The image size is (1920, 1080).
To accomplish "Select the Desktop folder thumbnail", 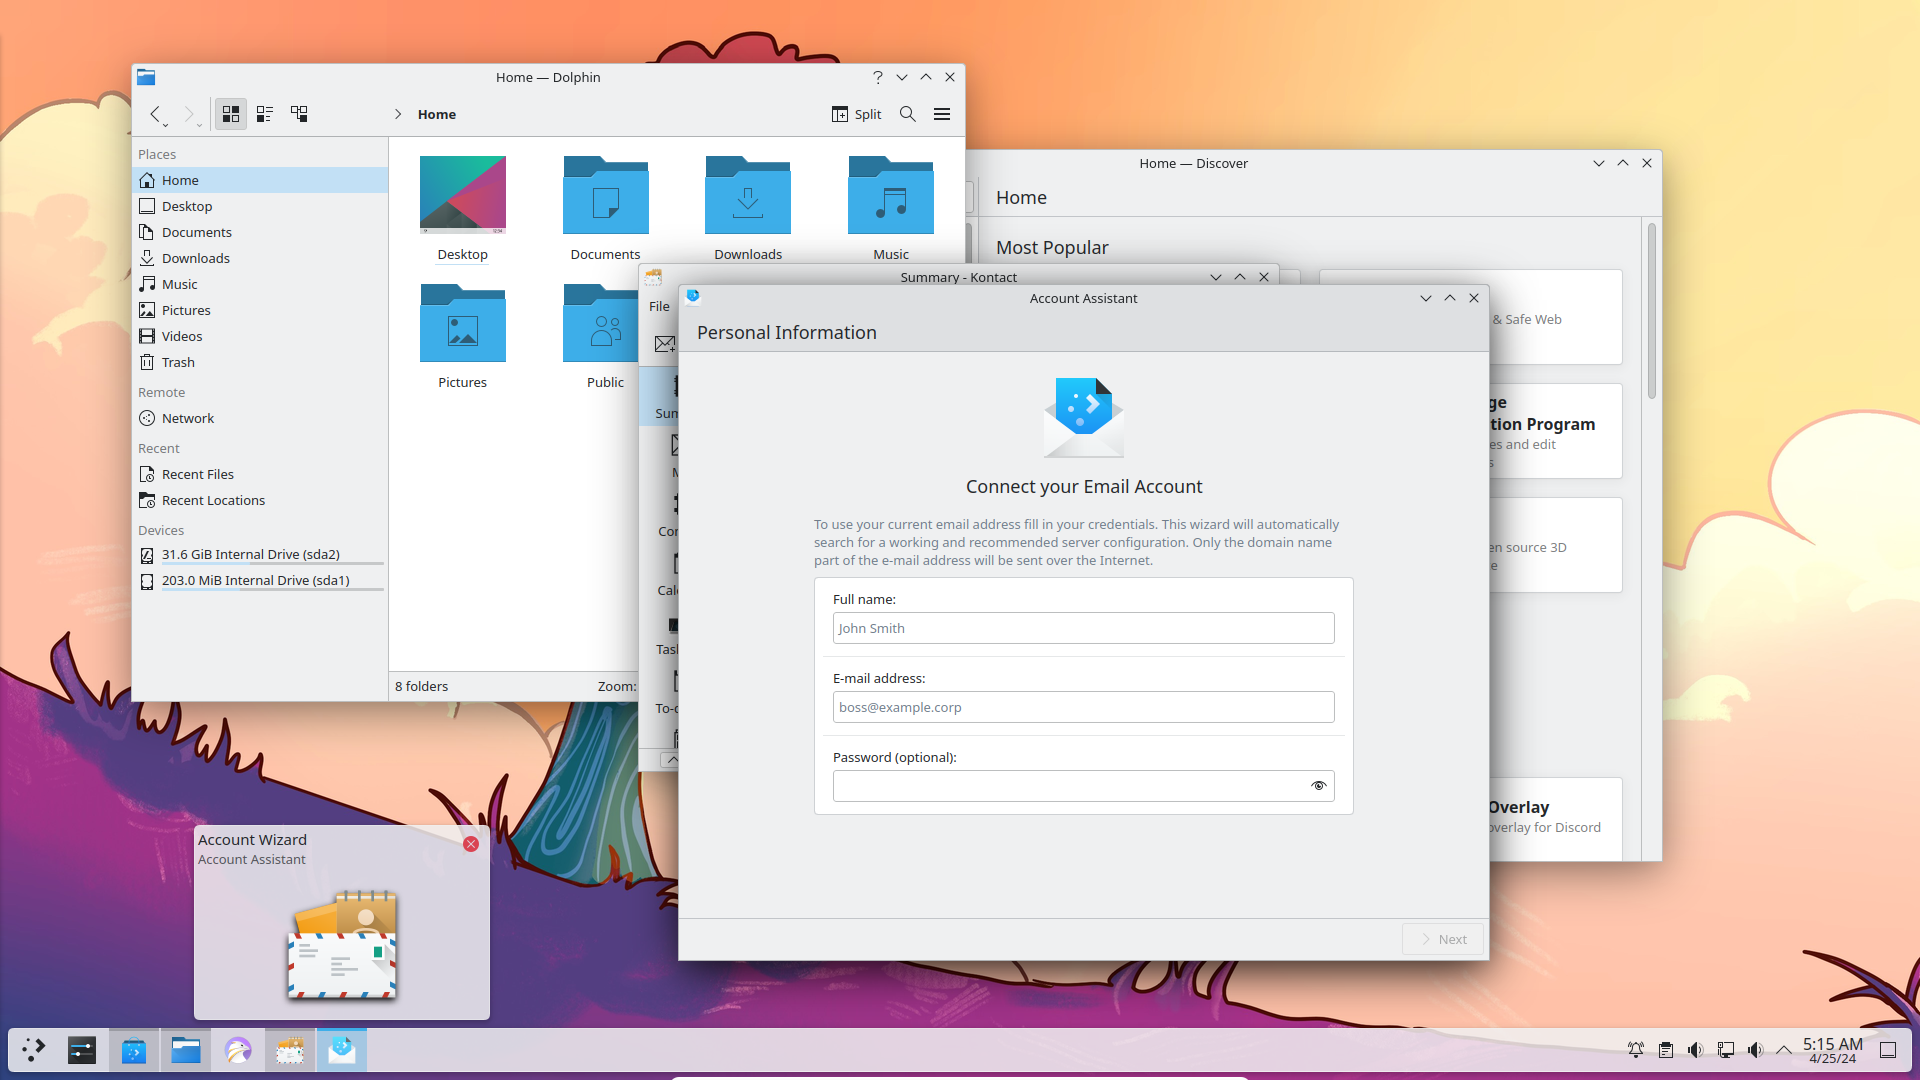I will 463,194.
